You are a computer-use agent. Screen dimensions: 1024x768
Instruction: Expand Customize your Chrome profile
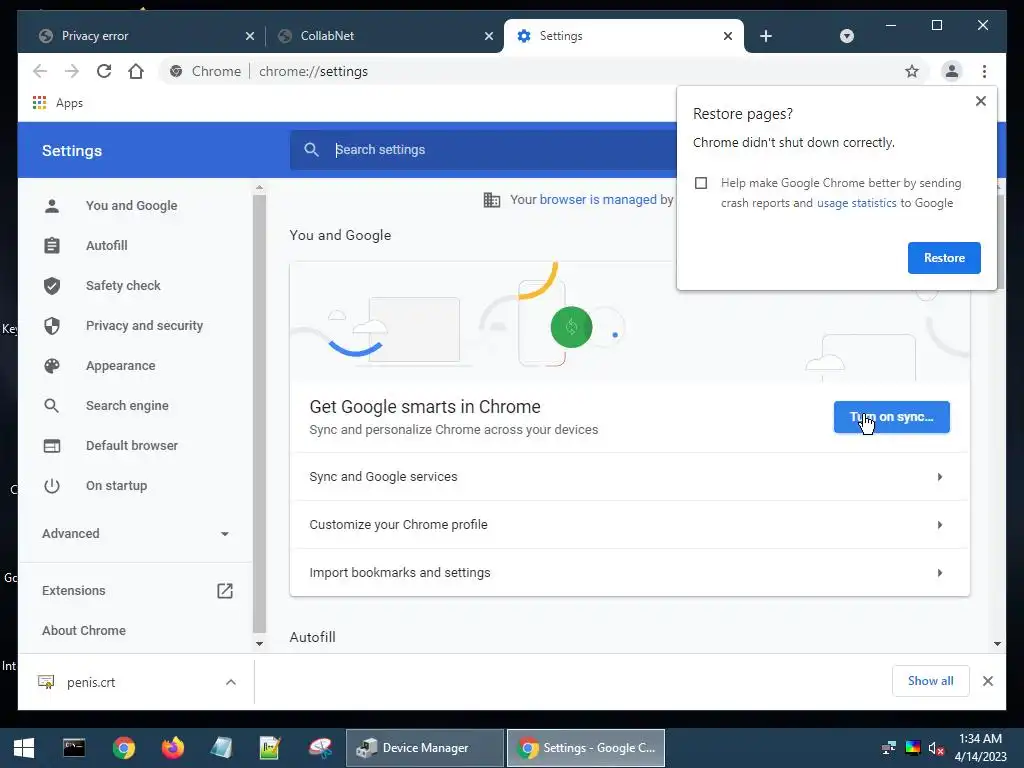630,524
